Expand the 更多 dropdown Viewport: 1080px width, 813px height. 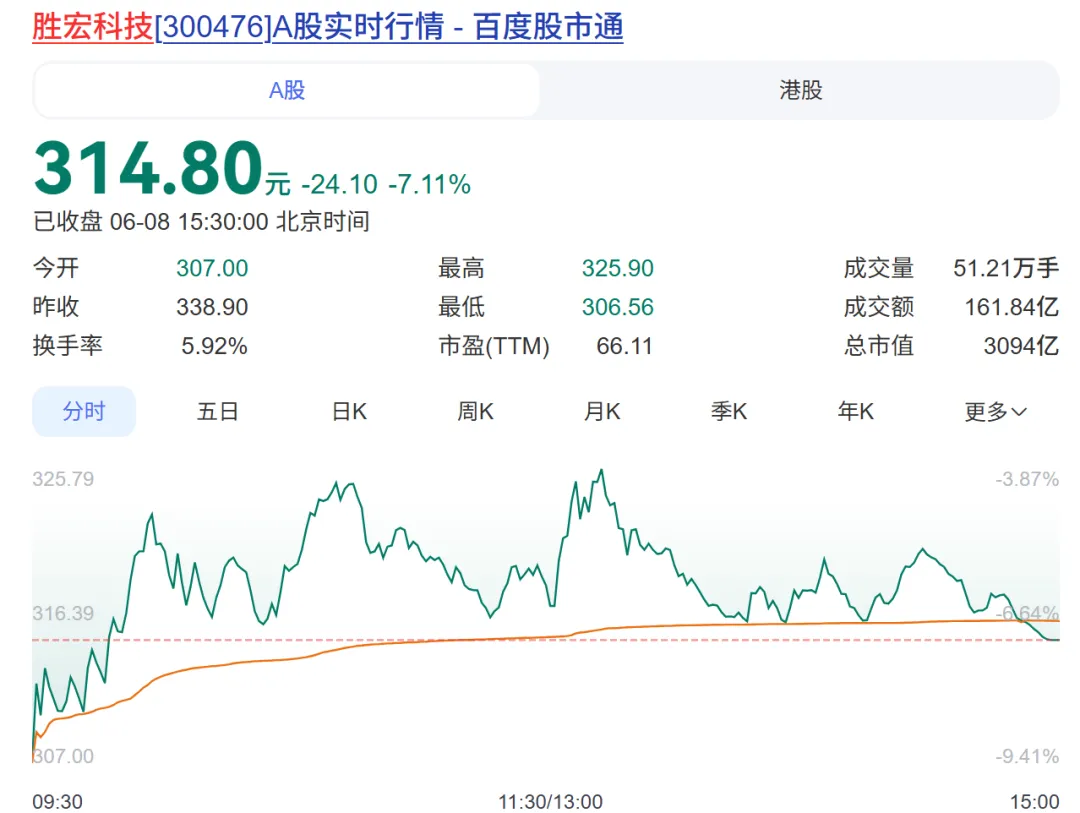click(x=995, y=411)
